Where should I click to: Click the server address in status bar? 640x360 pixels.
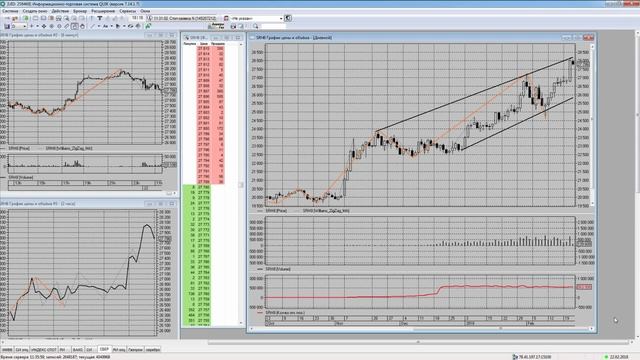pyautogui.click(x=535, y=357)
